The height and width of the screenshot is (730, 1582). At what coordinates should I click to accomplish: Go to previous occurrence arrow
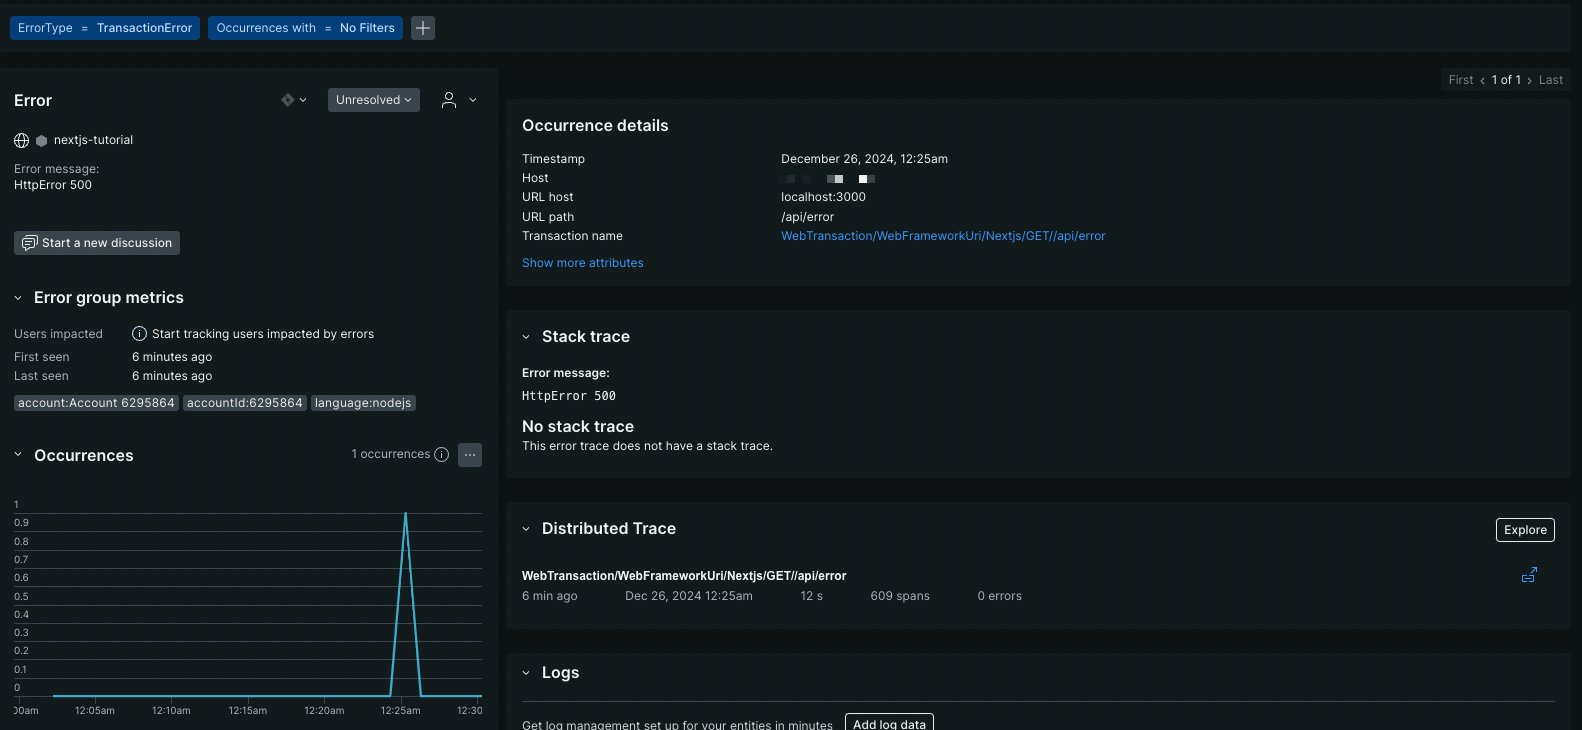pos(1482,81)
